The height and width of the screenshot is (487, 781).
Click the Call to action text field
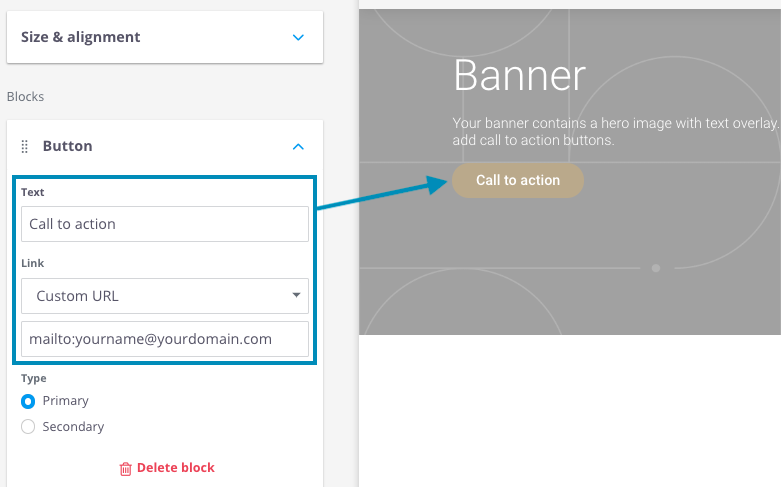[x=165, y=224]
